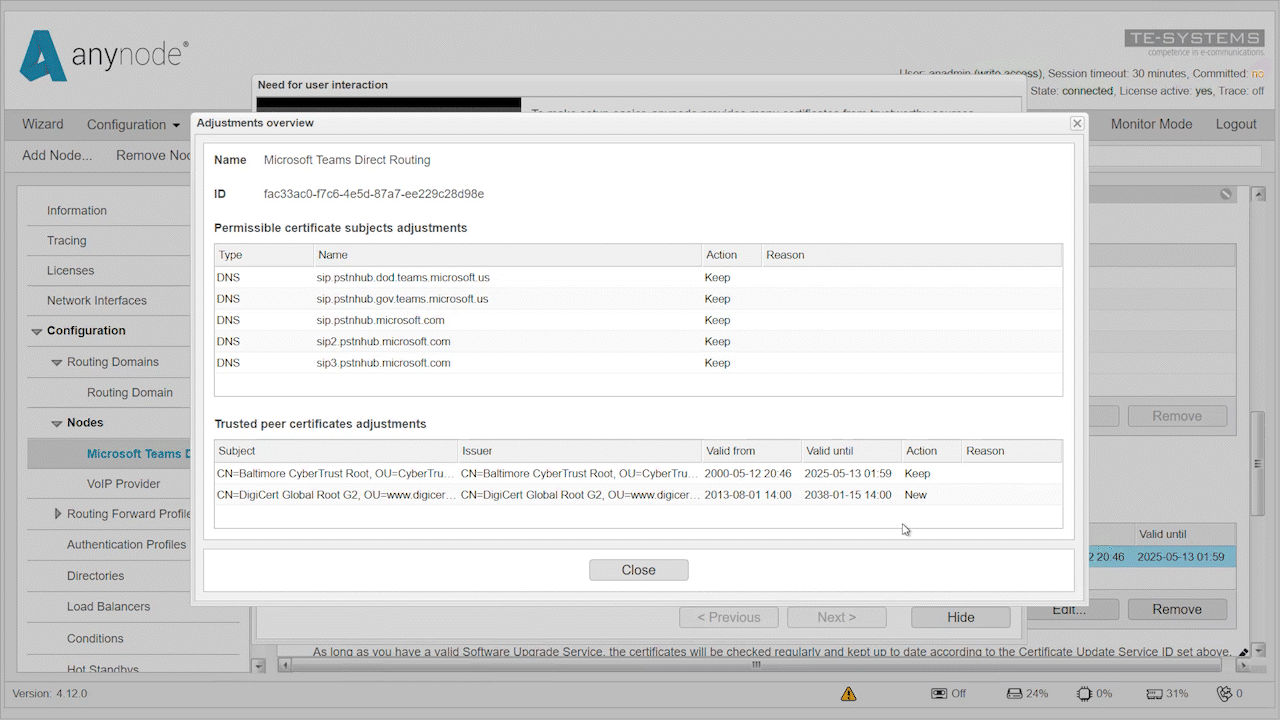
Task: Select VoIP Provider in the tree
Action: (123, 484)
